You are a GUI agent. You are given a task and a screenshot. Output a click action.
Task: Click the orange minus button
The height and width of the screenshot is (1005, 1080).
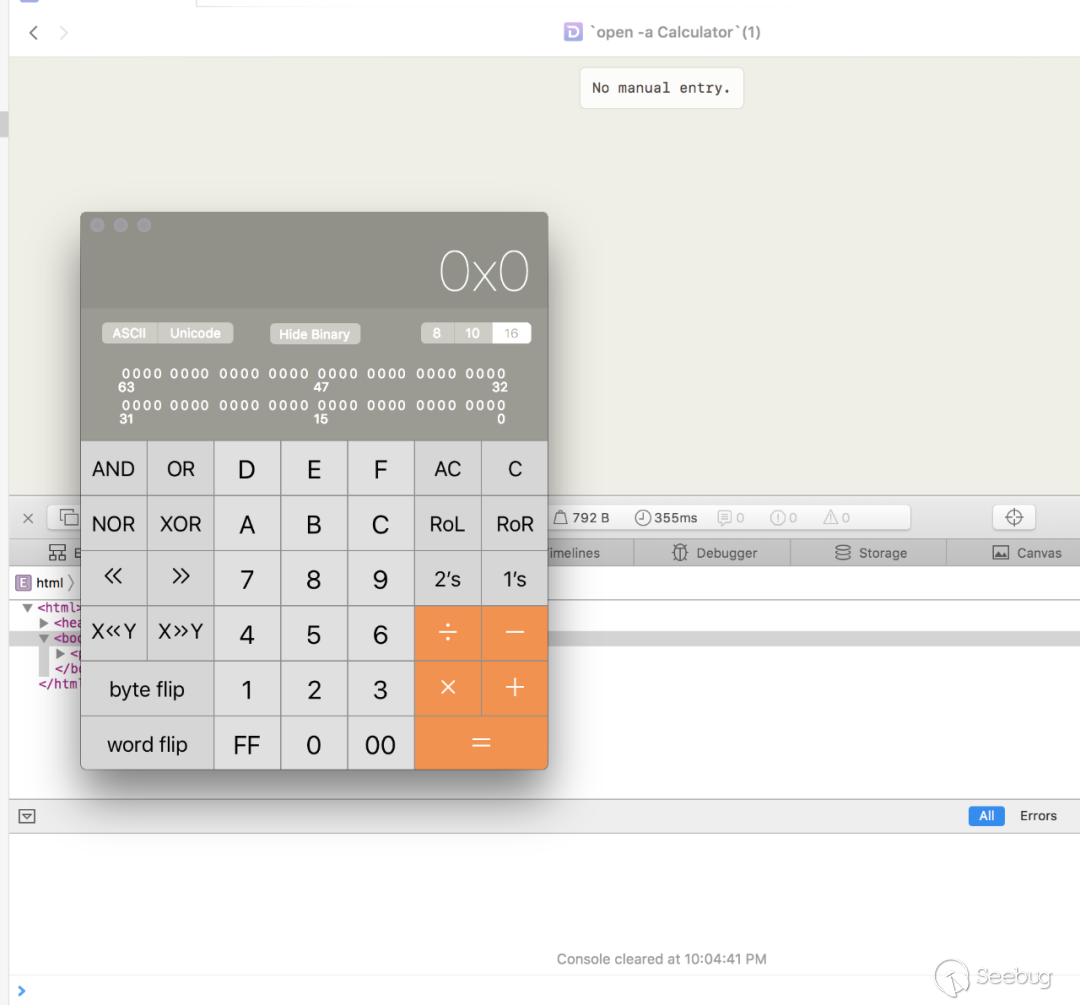click(x=515, y=633)
